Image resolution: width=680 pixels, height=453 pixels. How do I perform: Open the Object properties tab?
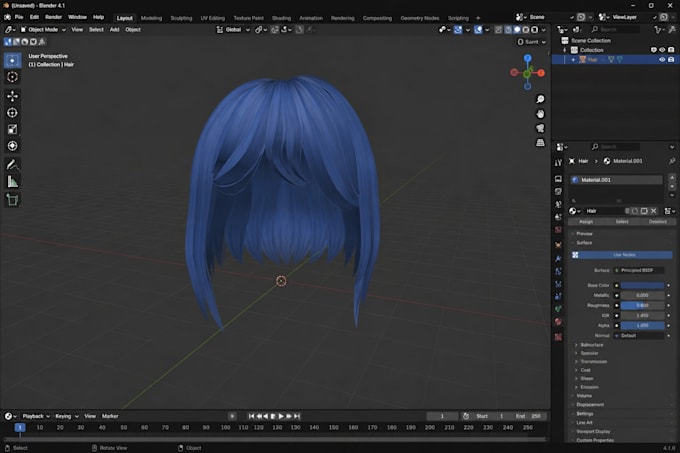coord(558,245)
